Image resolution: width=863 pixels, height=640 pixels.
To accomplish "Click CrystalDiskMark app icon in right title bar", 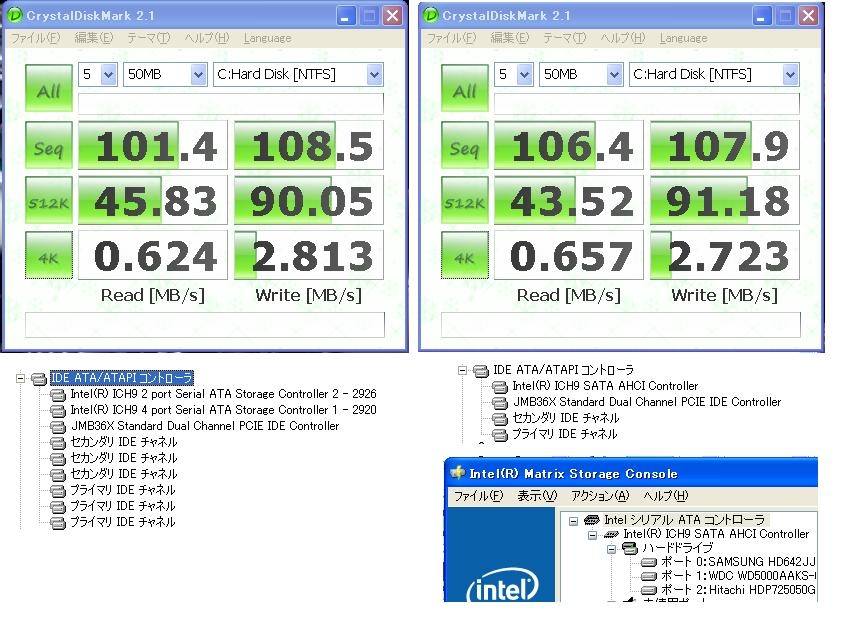I will coord(431,15).
